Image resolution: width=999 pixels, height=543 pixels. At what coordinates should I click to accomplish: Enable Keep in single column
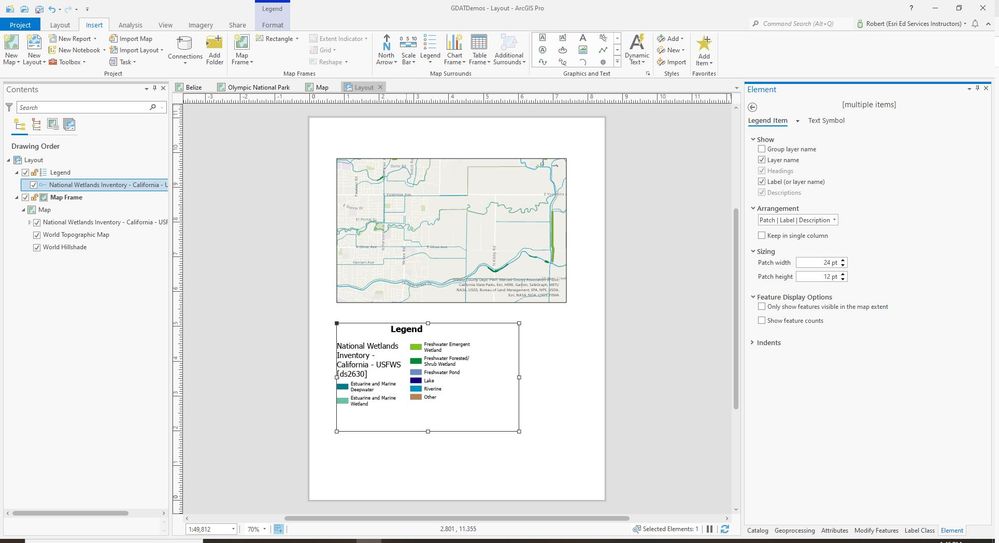tap(761, 235)
